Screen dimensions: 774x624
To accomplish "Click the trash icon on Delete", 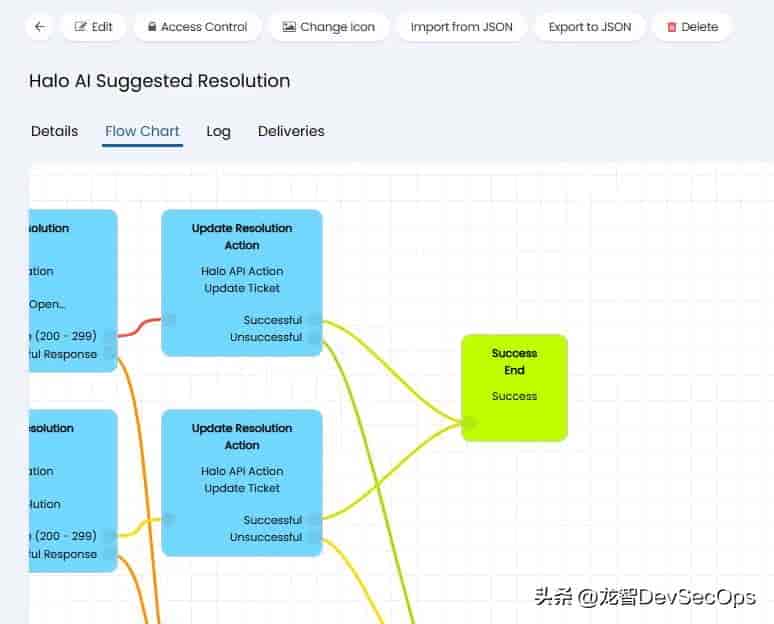I will pos(671,27).
